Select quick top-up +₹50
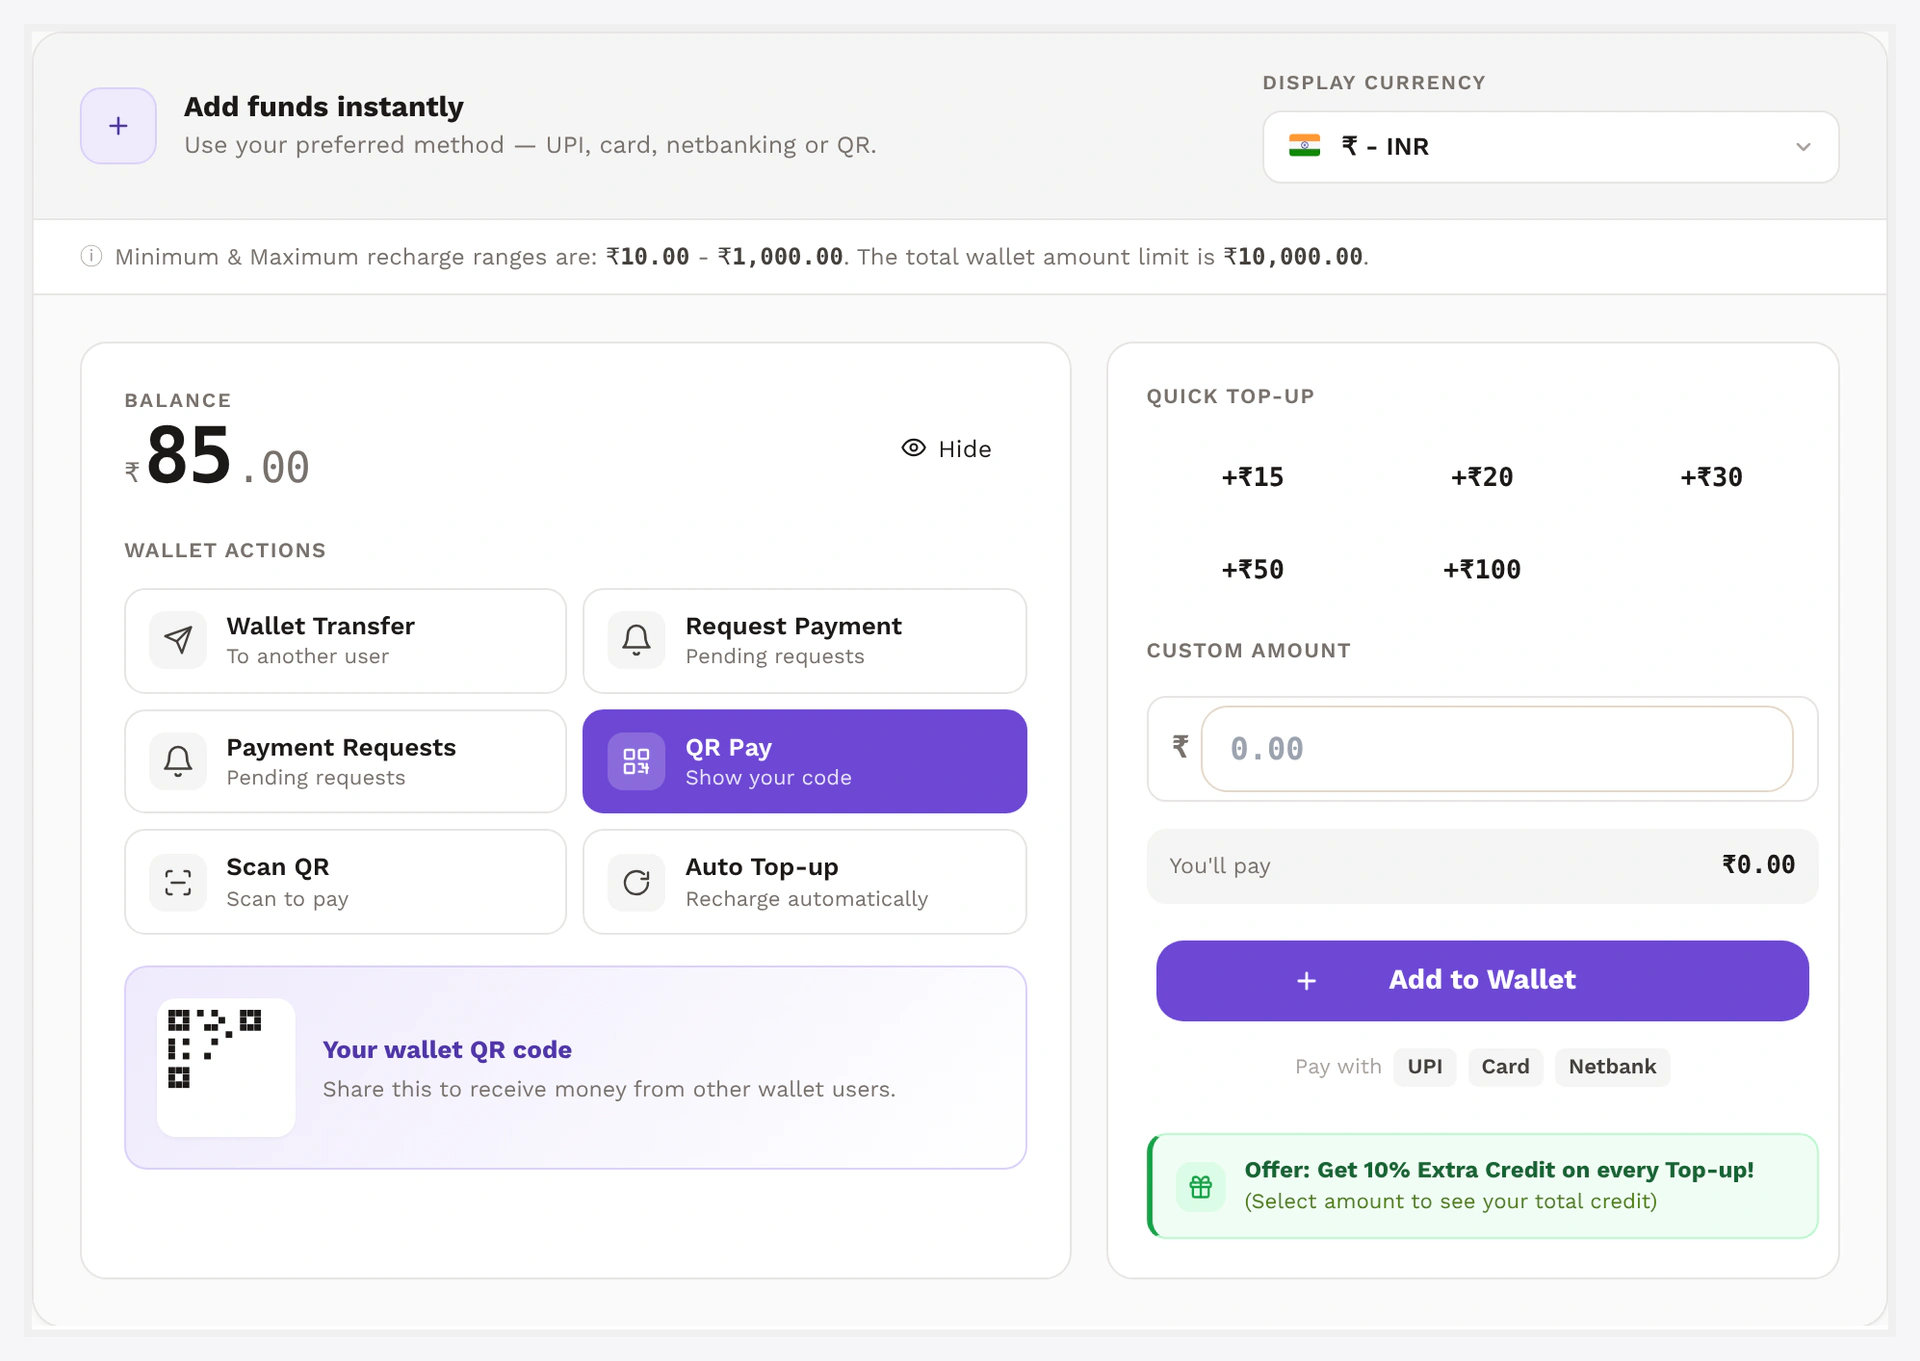This screenshot has height=1361, width=1920. click(x=1252, y=570)
